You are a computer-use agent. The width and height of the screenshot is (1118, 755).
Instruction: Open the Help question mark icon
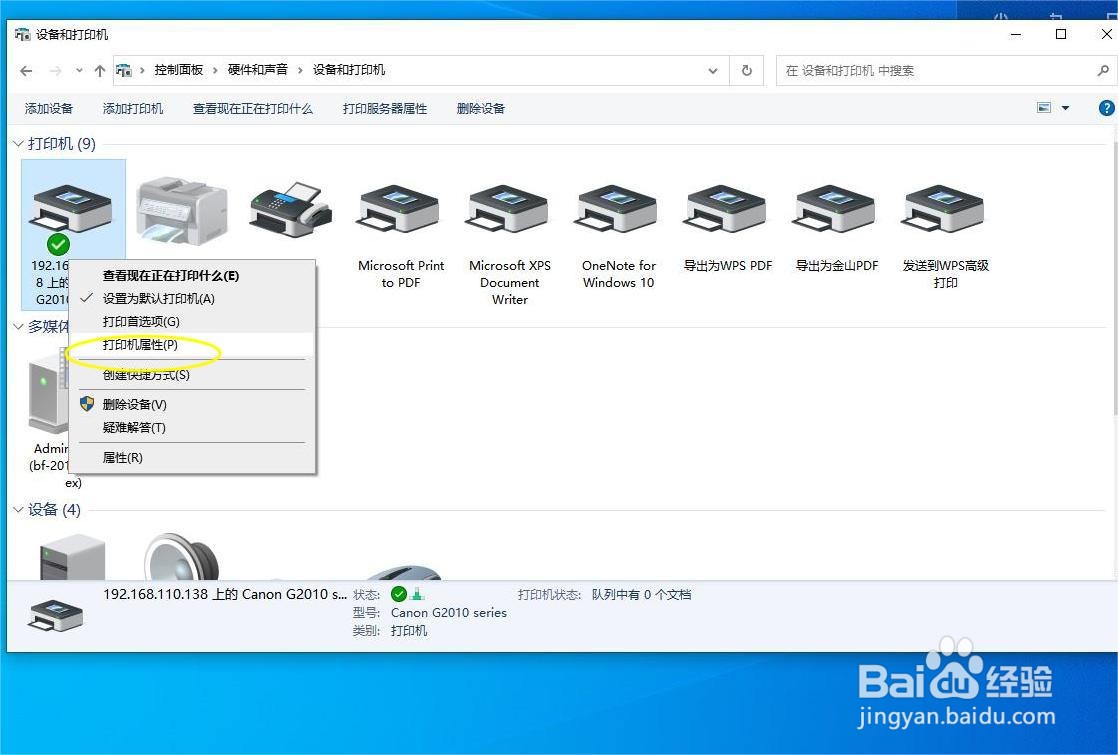point(1107,108)
